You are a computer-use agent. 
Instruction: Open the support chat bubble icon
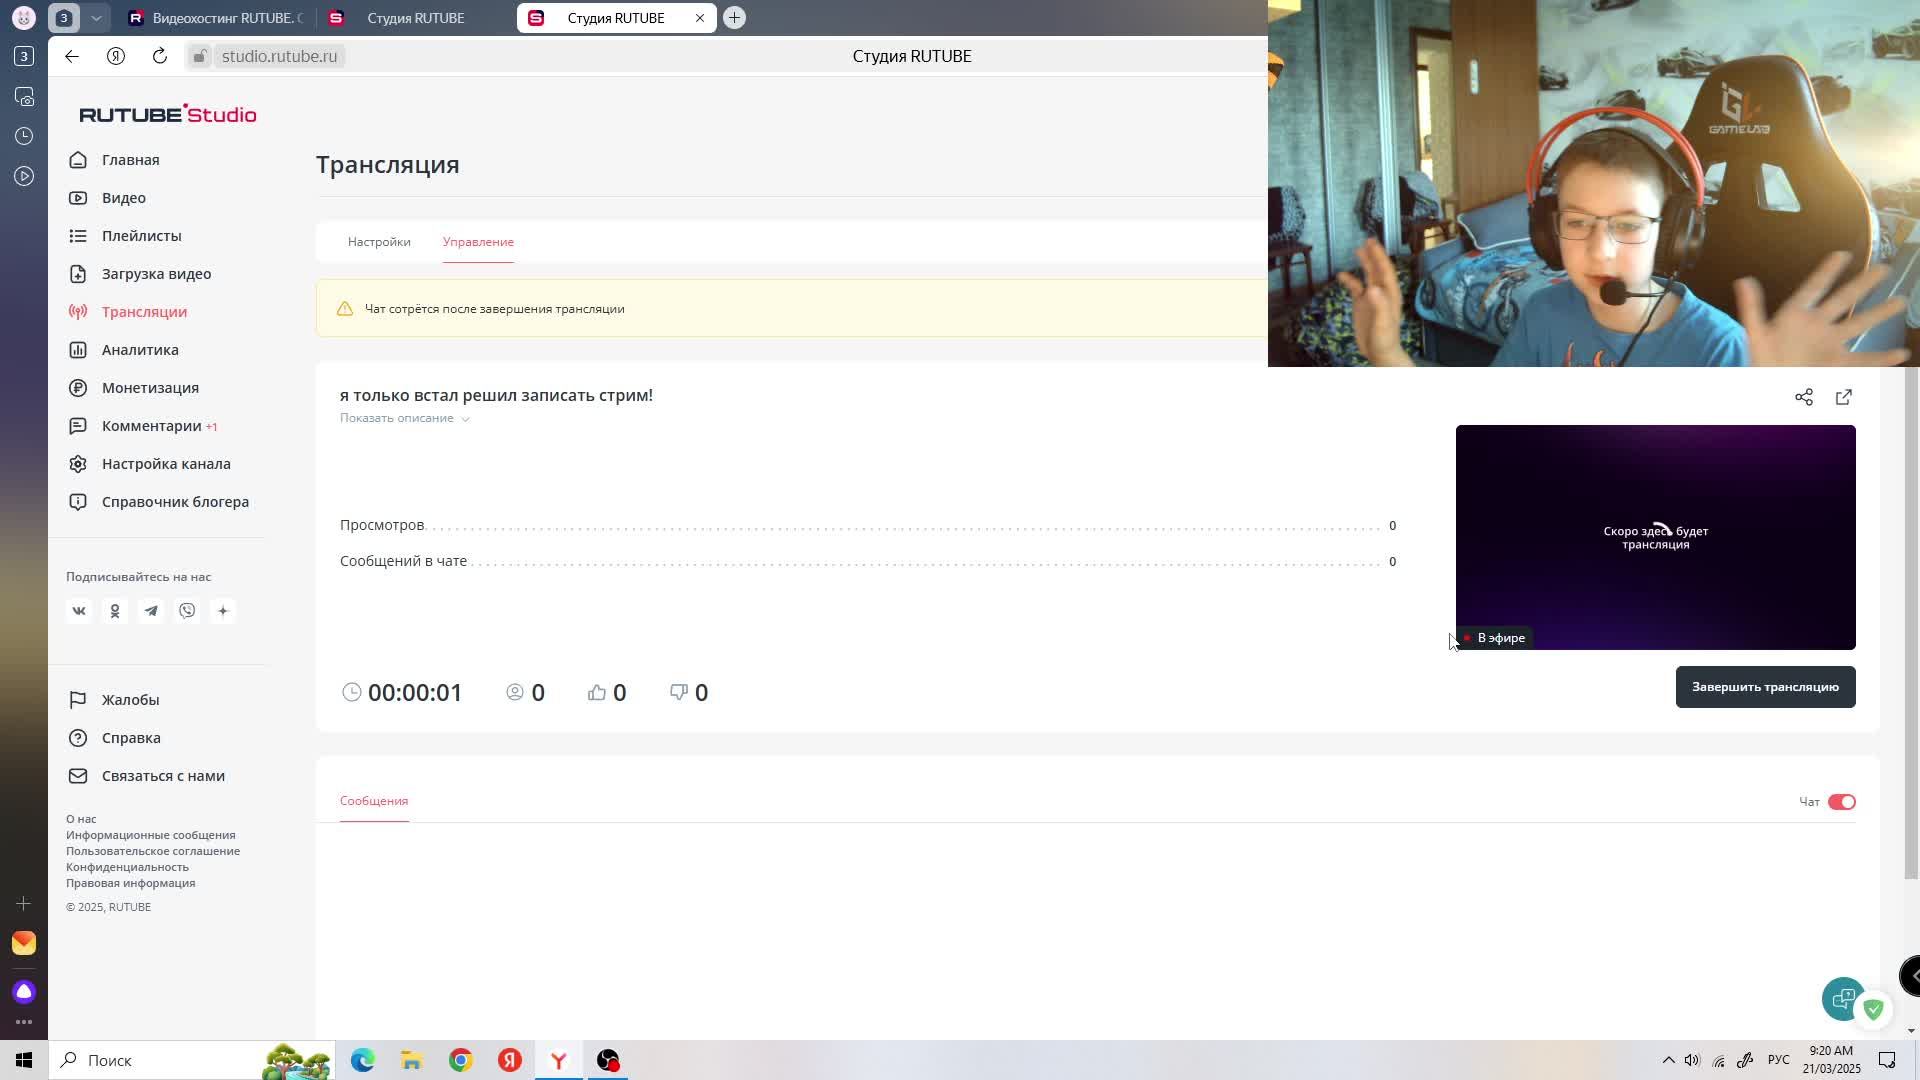click(x=1842, y=998)
